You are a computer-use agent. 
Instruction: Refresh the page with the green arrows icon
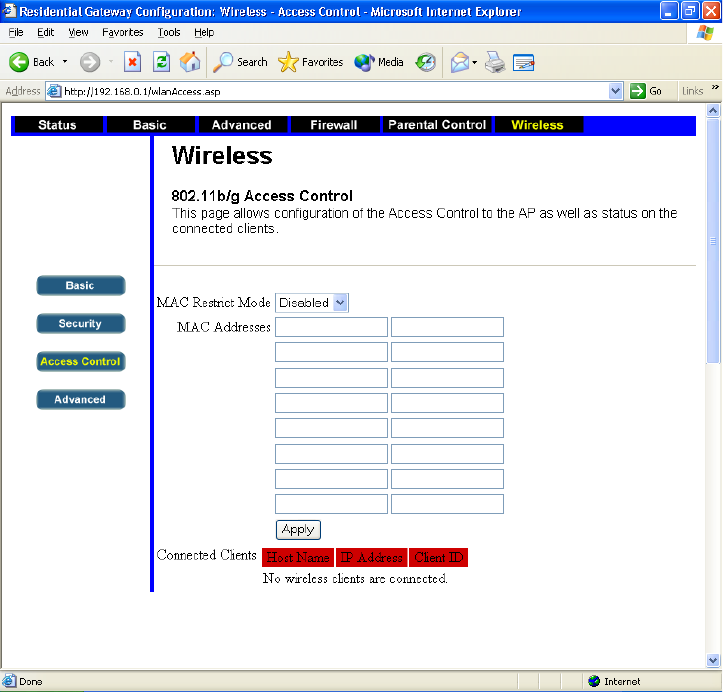click(161, 62)
